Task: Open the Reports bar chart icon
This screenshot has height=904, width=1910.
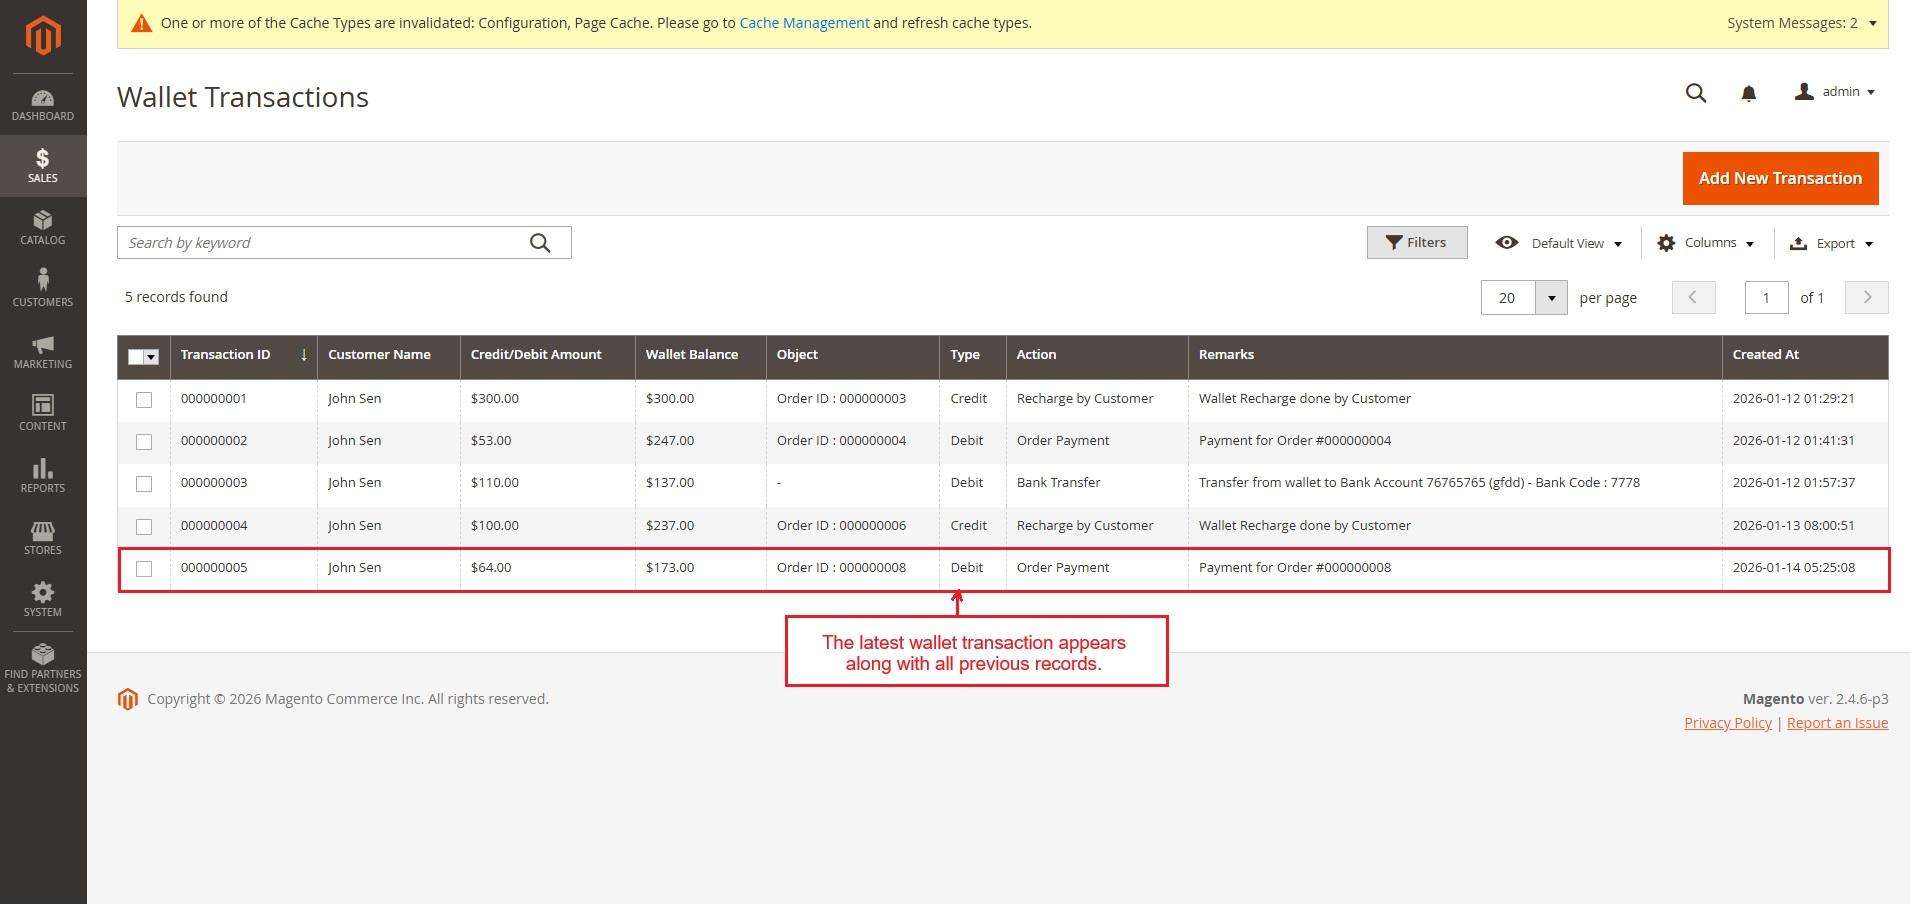Action: 43,476
